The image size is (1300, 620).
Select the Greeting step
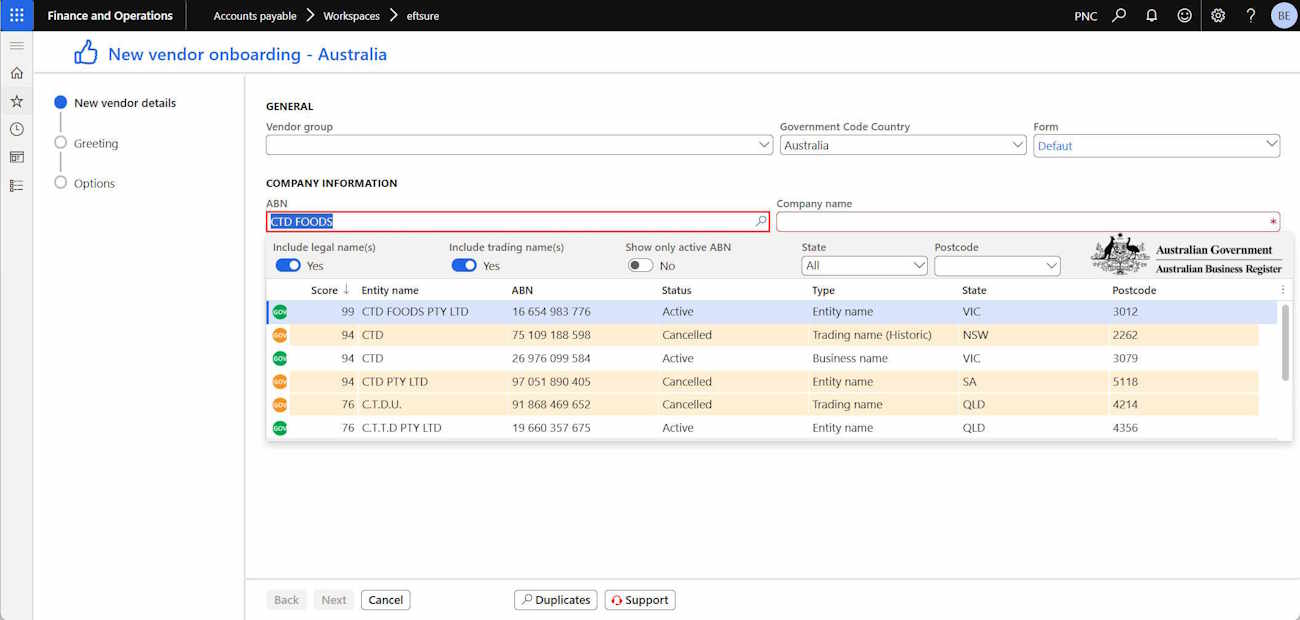tap(87, 143)
